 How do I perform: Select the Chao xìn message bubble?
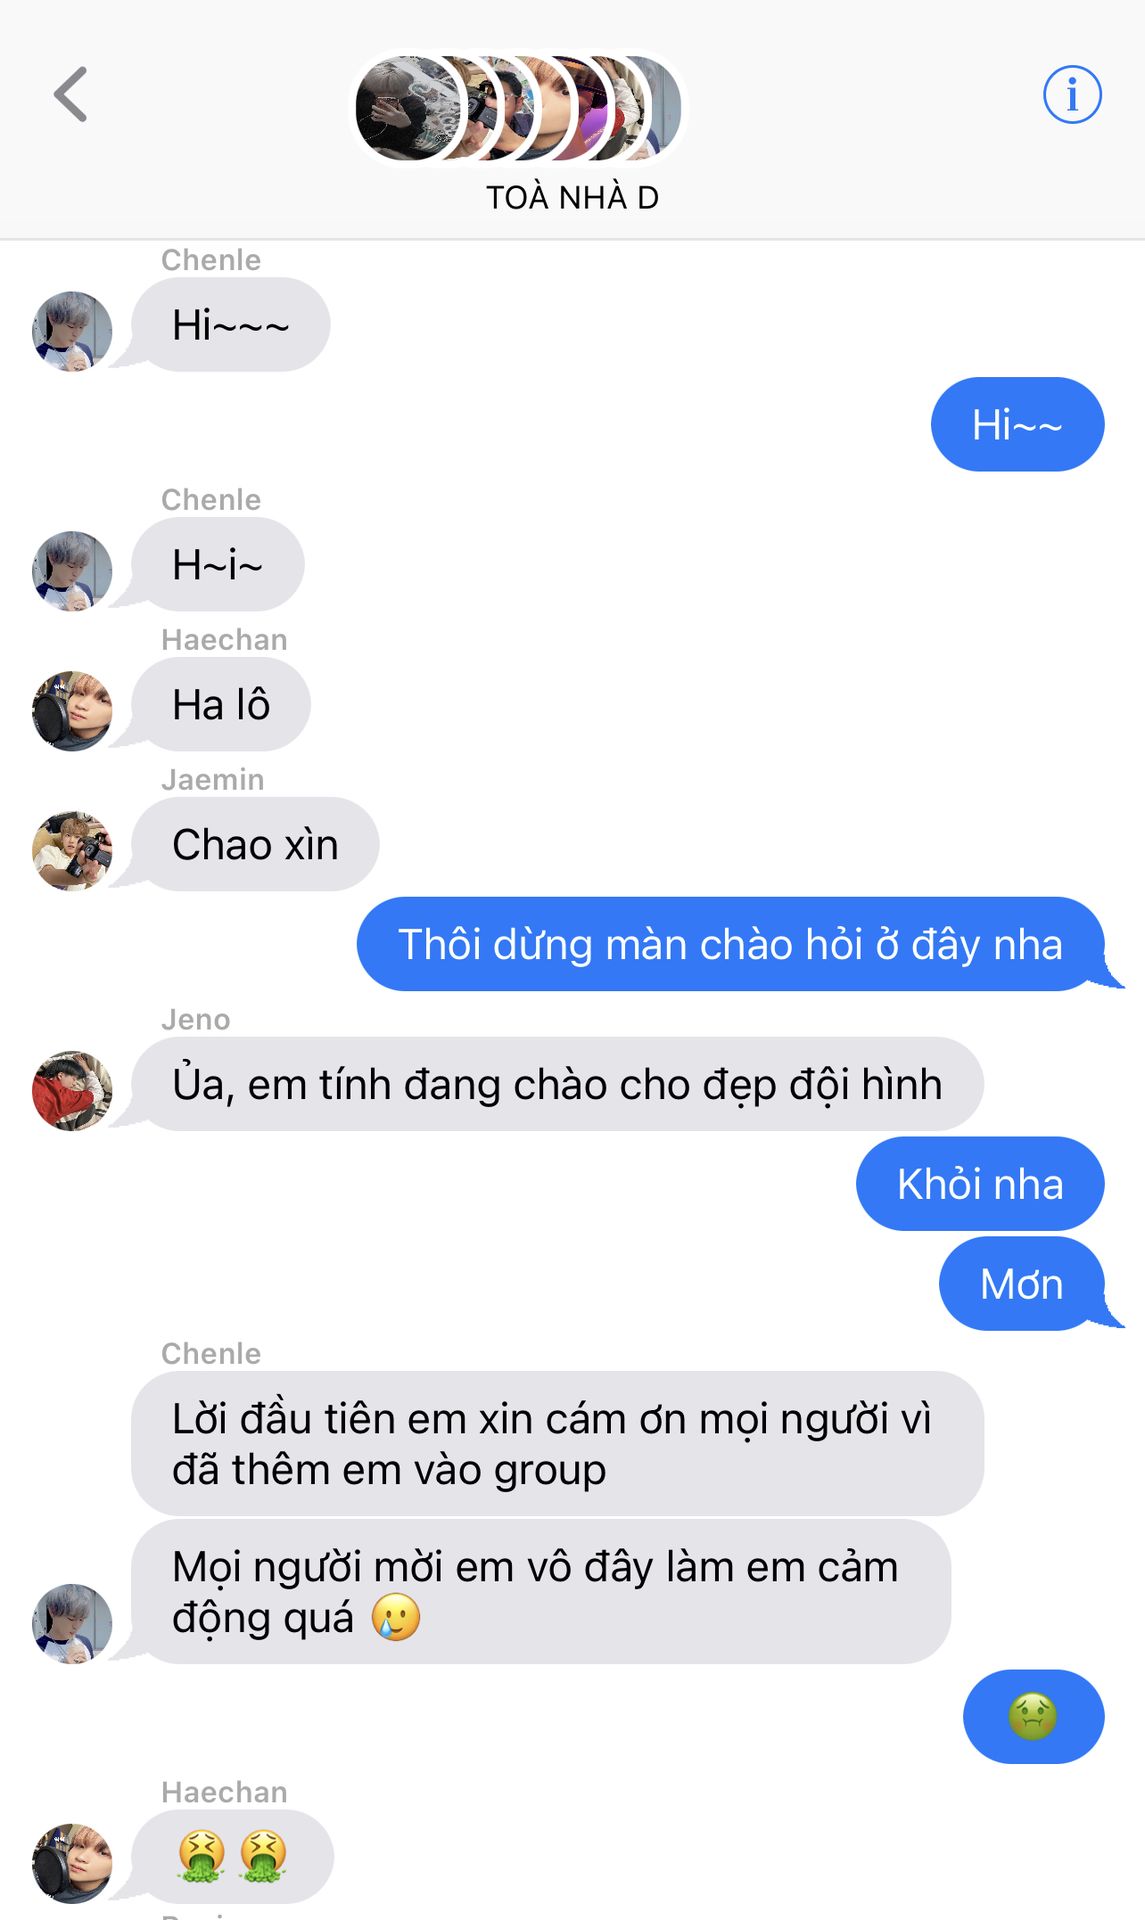[x=255, y=845]
